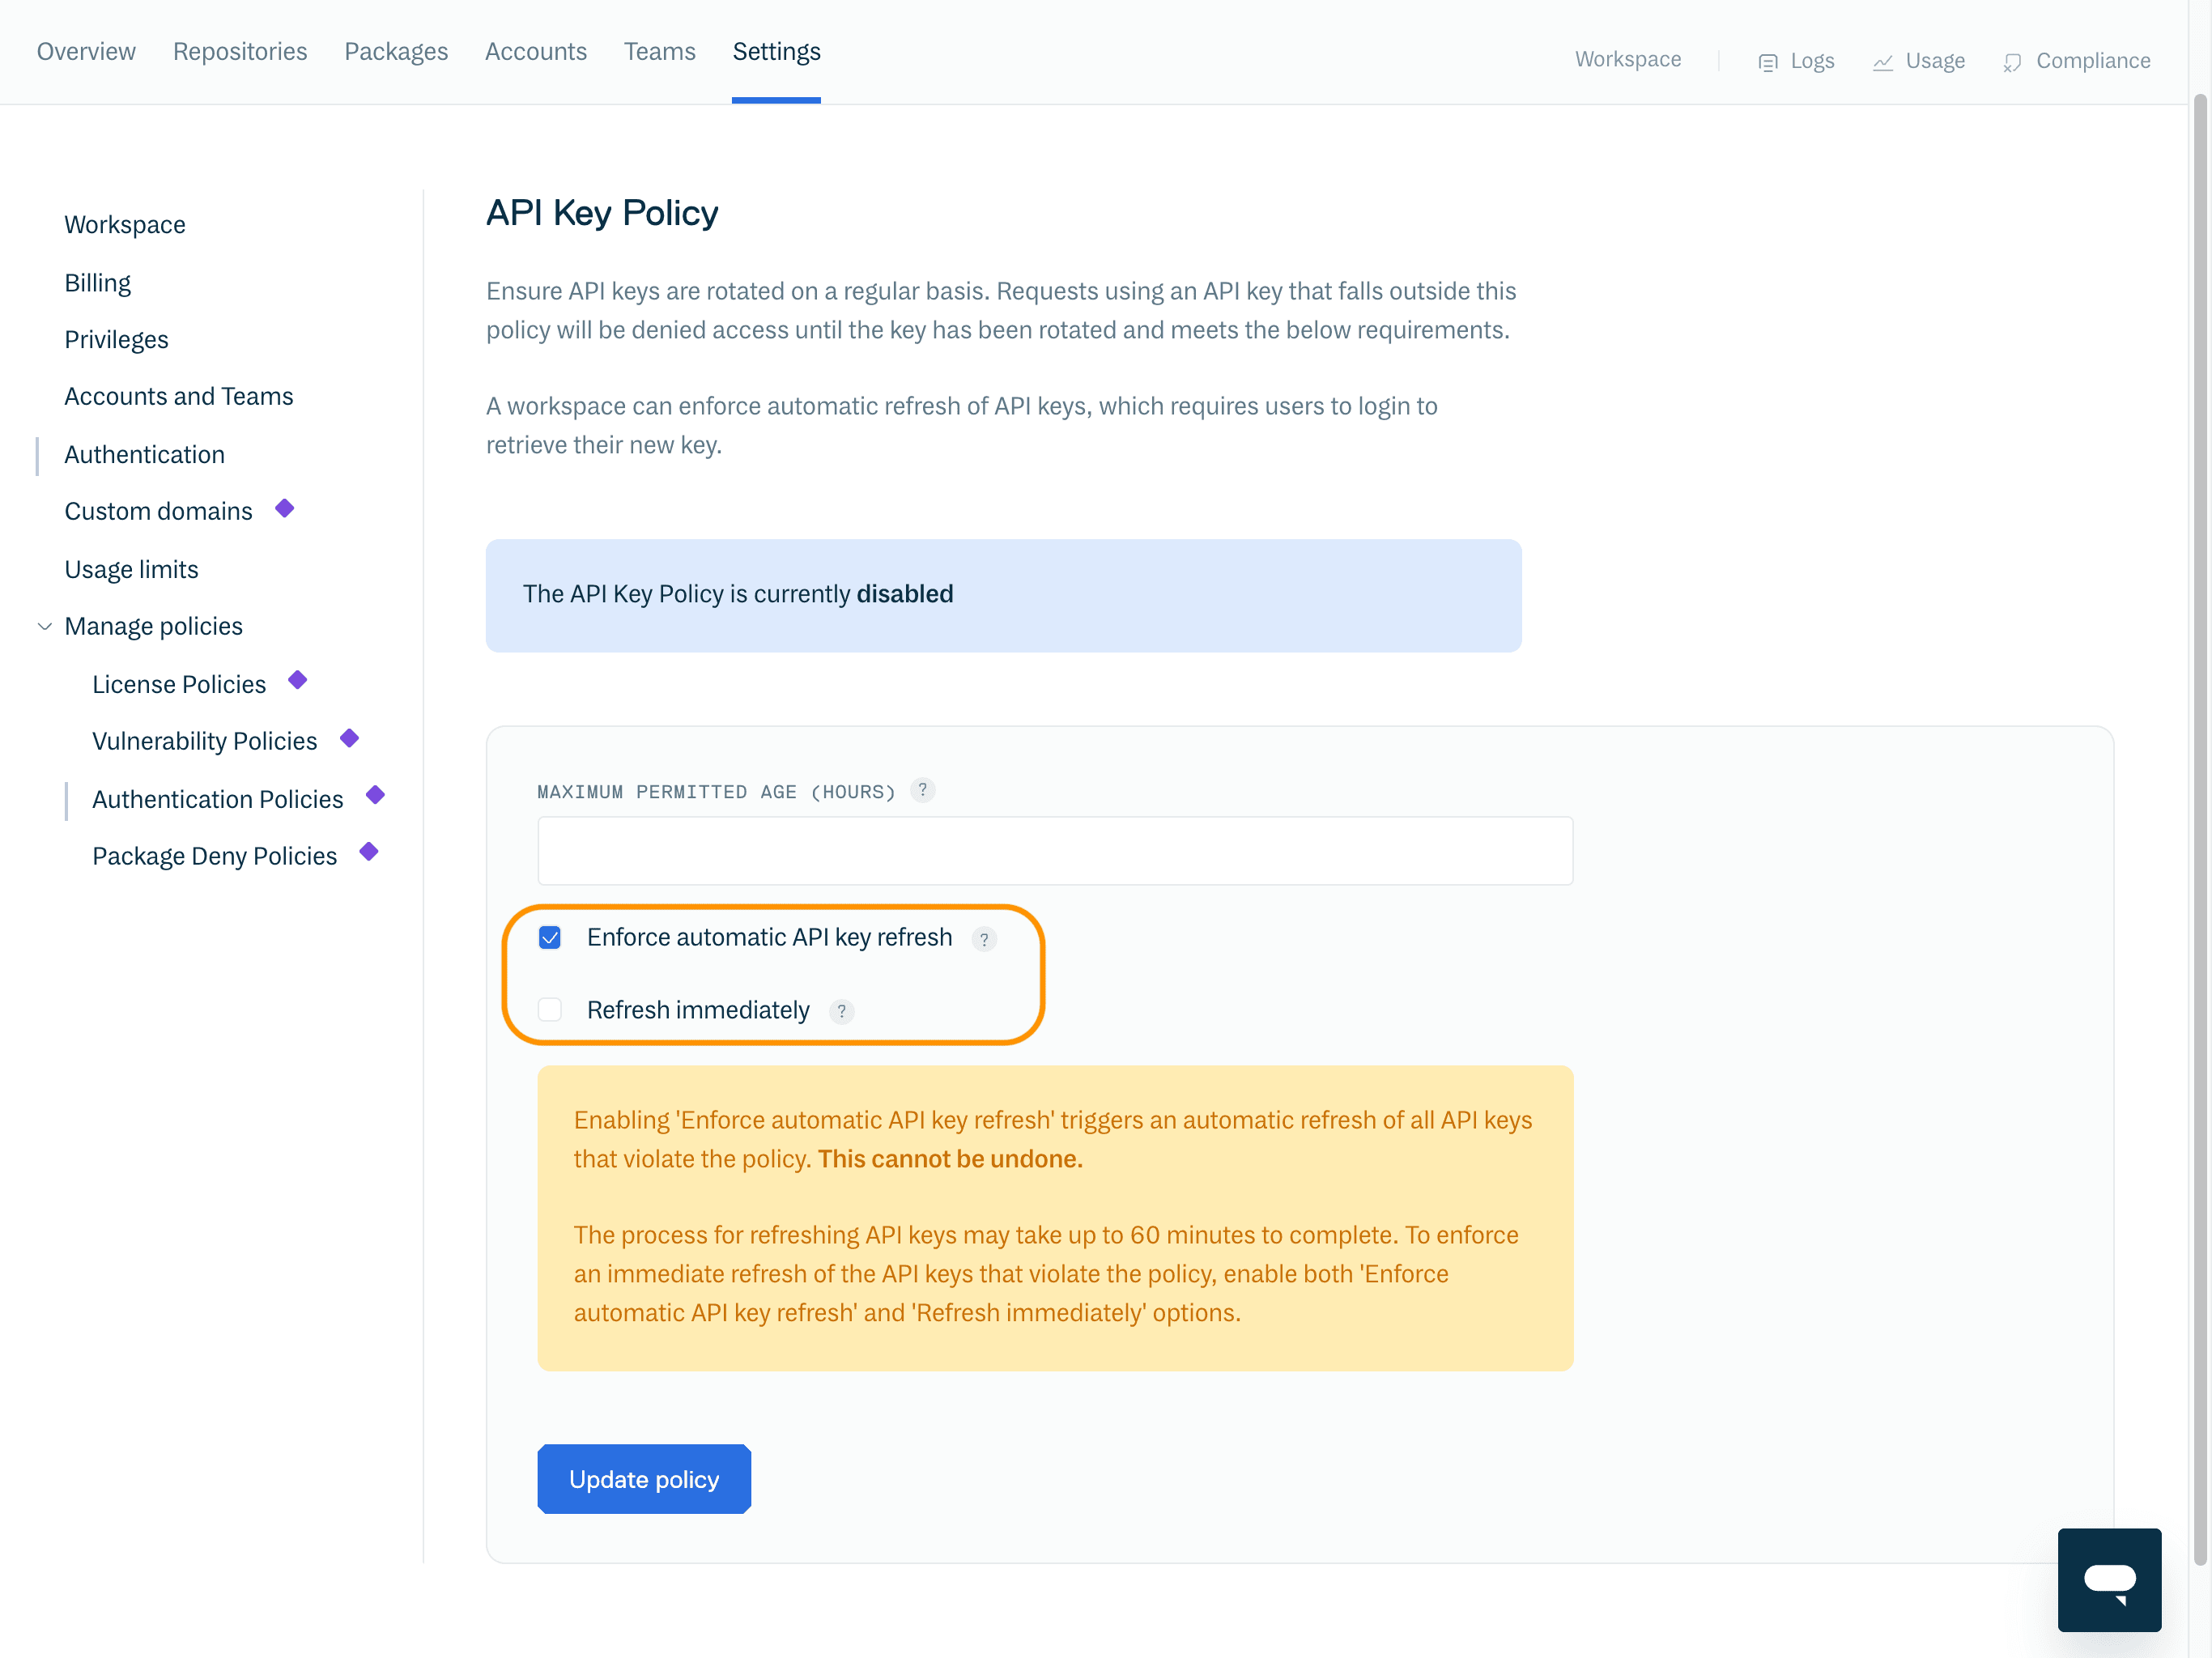Viewport: 2212px width, 1658px height.
Task: Open the chat support widget
Action: [2110, 1580]
